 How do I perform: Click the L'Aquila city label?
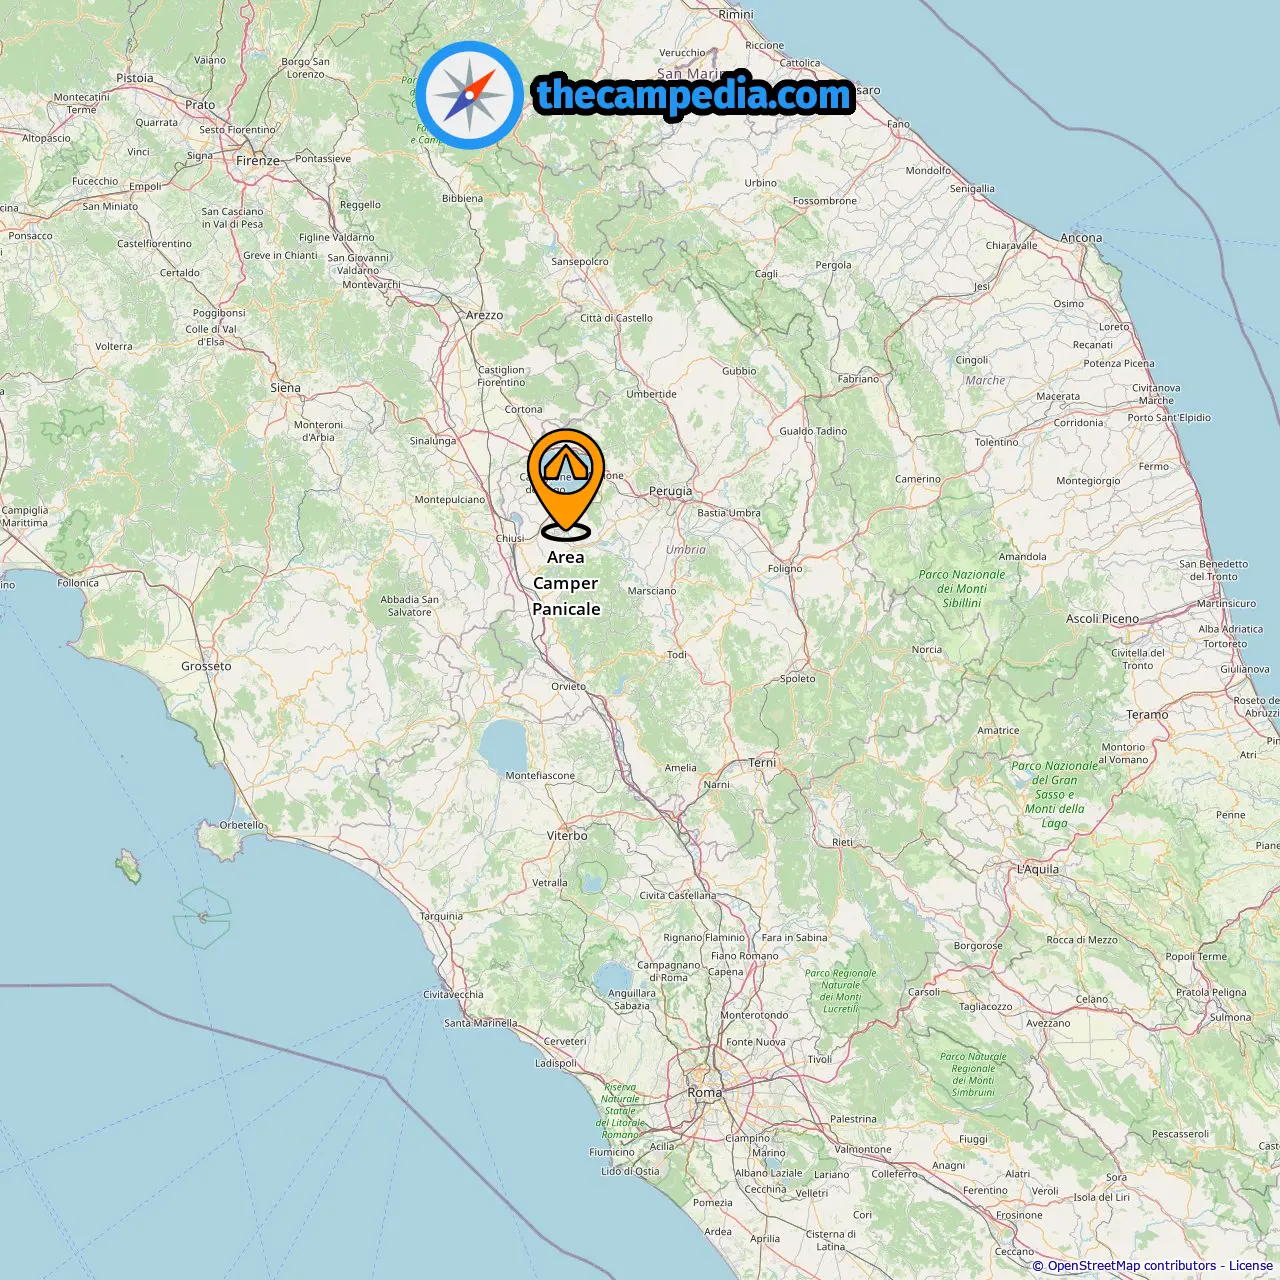(1038, 869)
